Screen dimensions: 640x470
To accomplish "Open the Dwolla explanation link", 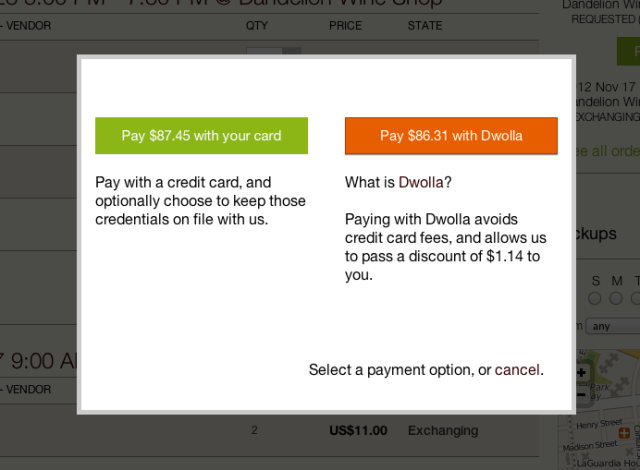I will pyautogui.click(x=421, y=183).
